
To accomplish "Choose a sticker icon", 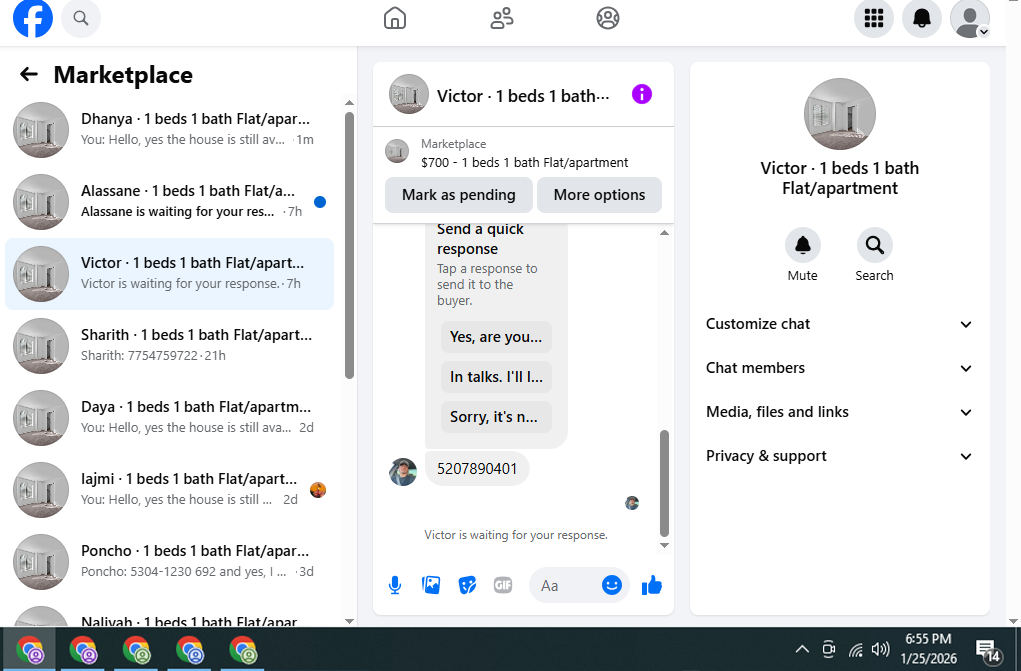I will click(x=467, y=585).
